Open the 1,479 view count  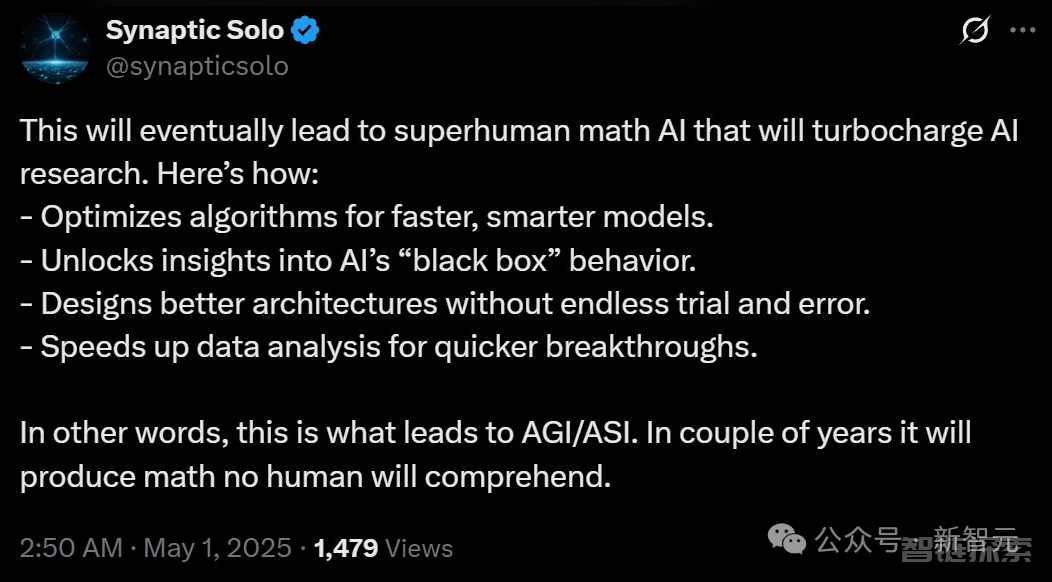tap(346, 548)
